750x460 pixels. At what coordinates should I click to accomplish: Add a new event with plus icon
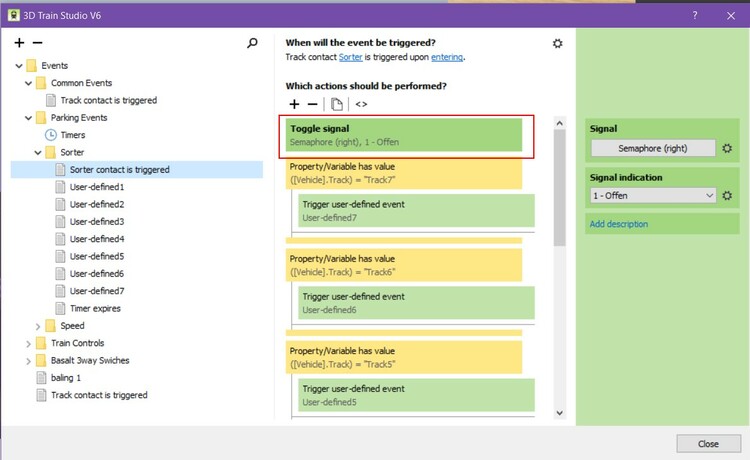tap(19, 43)
